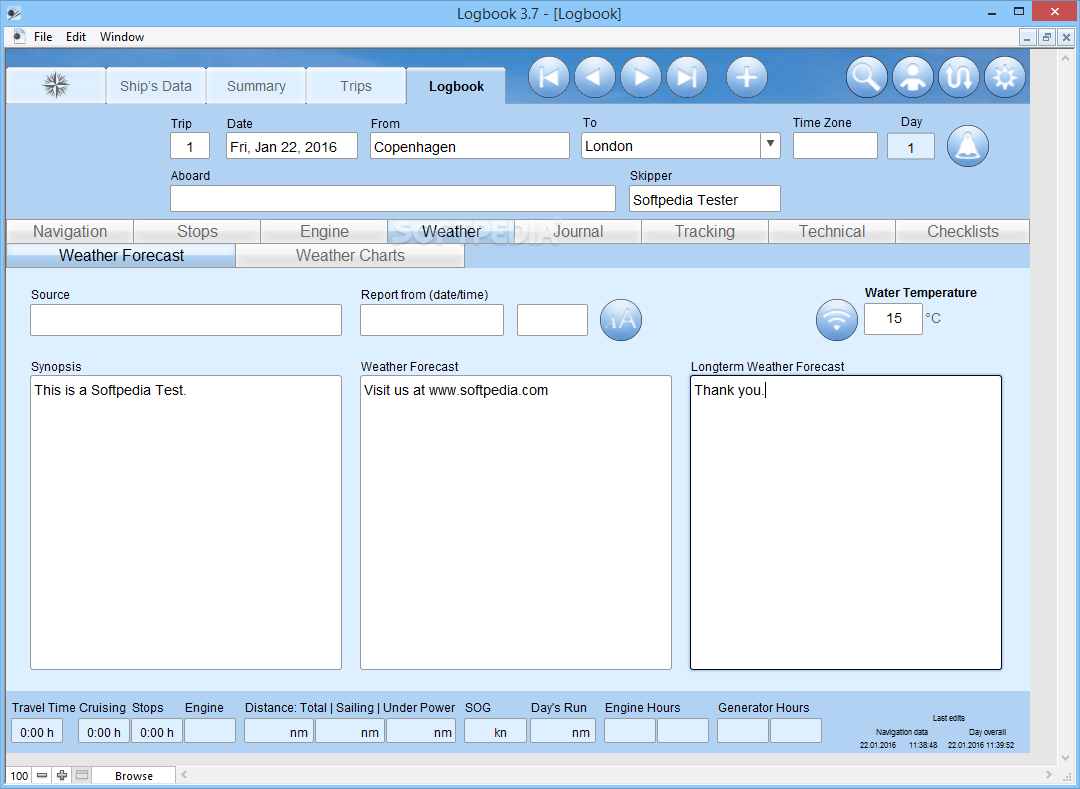
Task: Open the Stops sub-tab
Action: [x=197, y=231]
